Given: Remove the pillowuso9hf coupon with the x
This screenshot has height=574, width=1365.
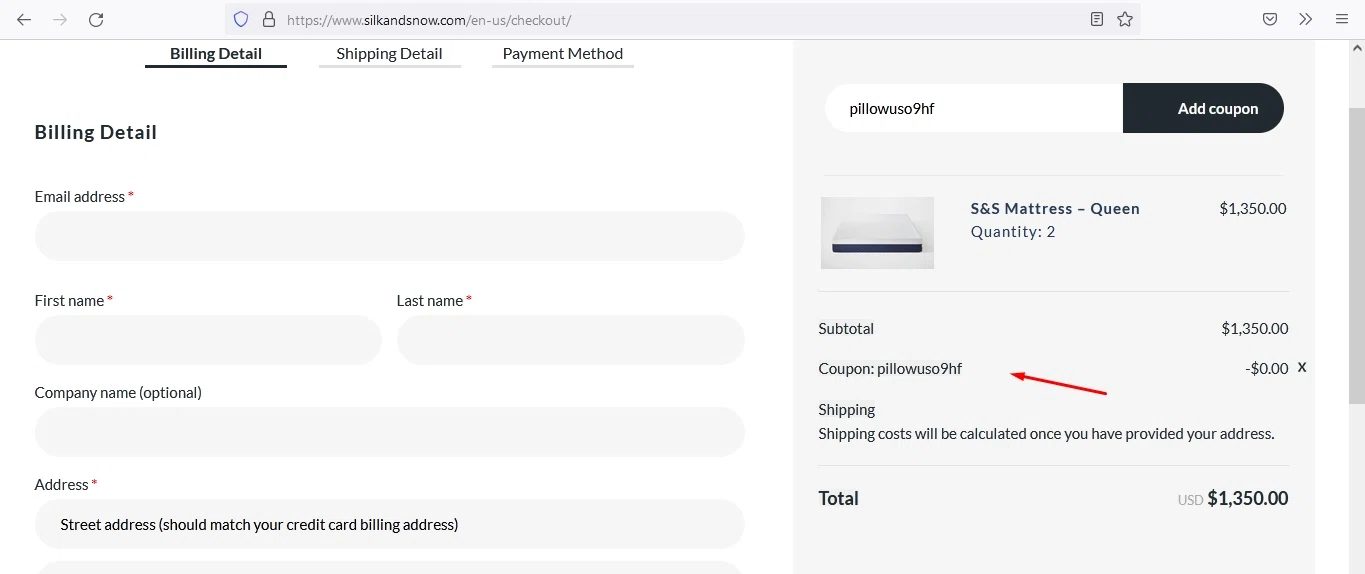Looking at the screenshot, I should pyautogui.click(x=1302, y=367).
